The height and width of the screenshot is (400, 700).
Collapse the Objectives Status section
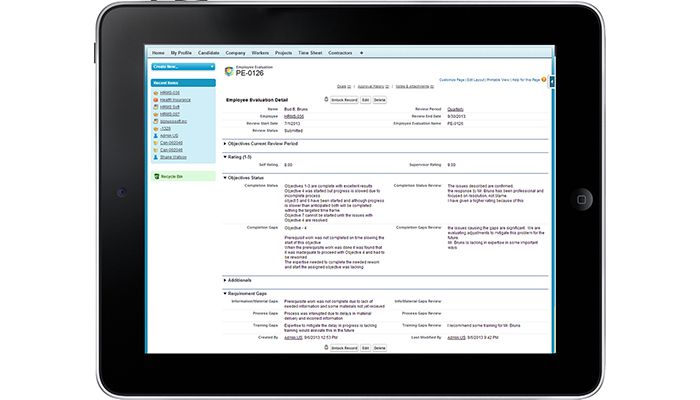(225, 178)
